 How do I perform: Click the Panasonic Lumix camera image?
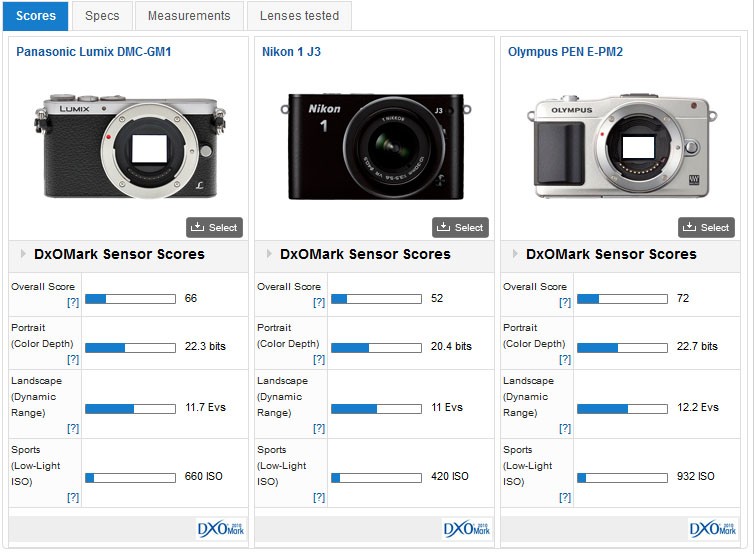[130, 146]
